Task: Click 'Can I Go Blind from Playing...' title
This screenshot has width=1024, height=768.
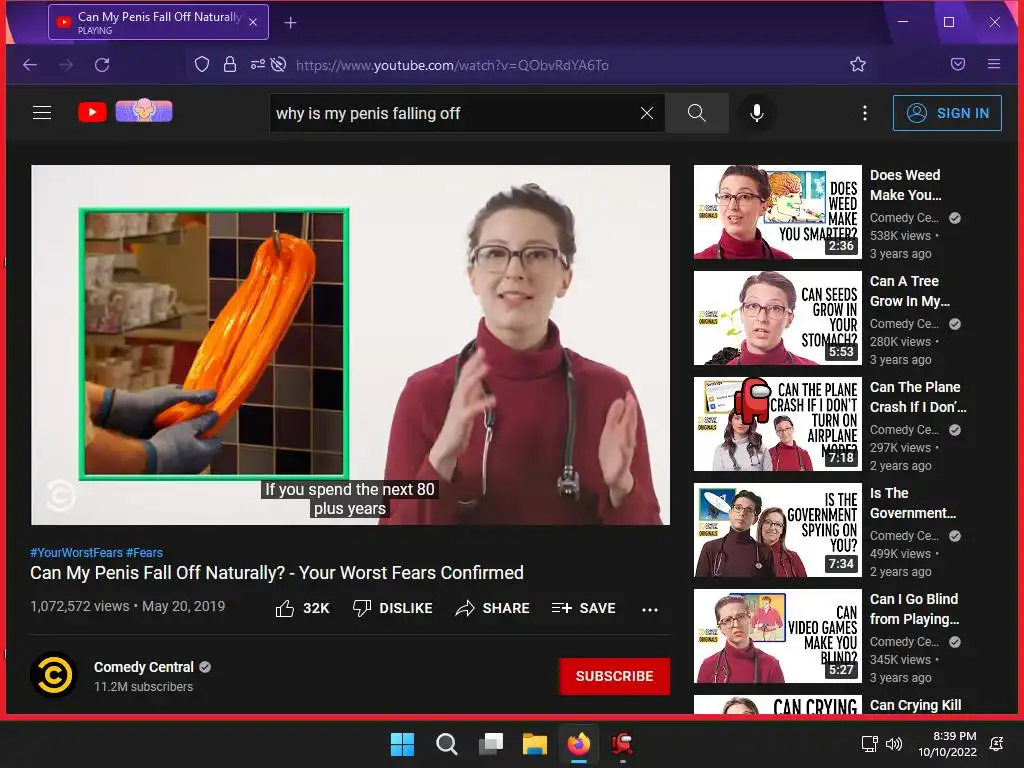Action: 914,609
